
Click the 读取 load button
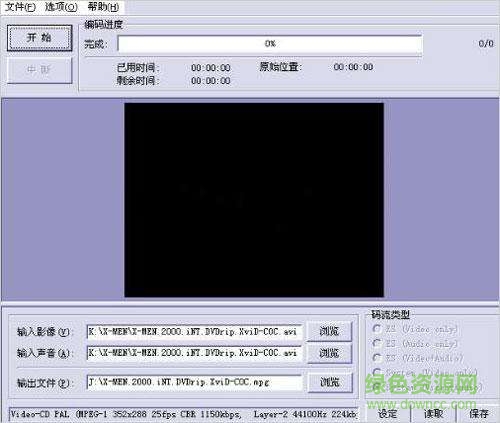click(x=433, y=414)
